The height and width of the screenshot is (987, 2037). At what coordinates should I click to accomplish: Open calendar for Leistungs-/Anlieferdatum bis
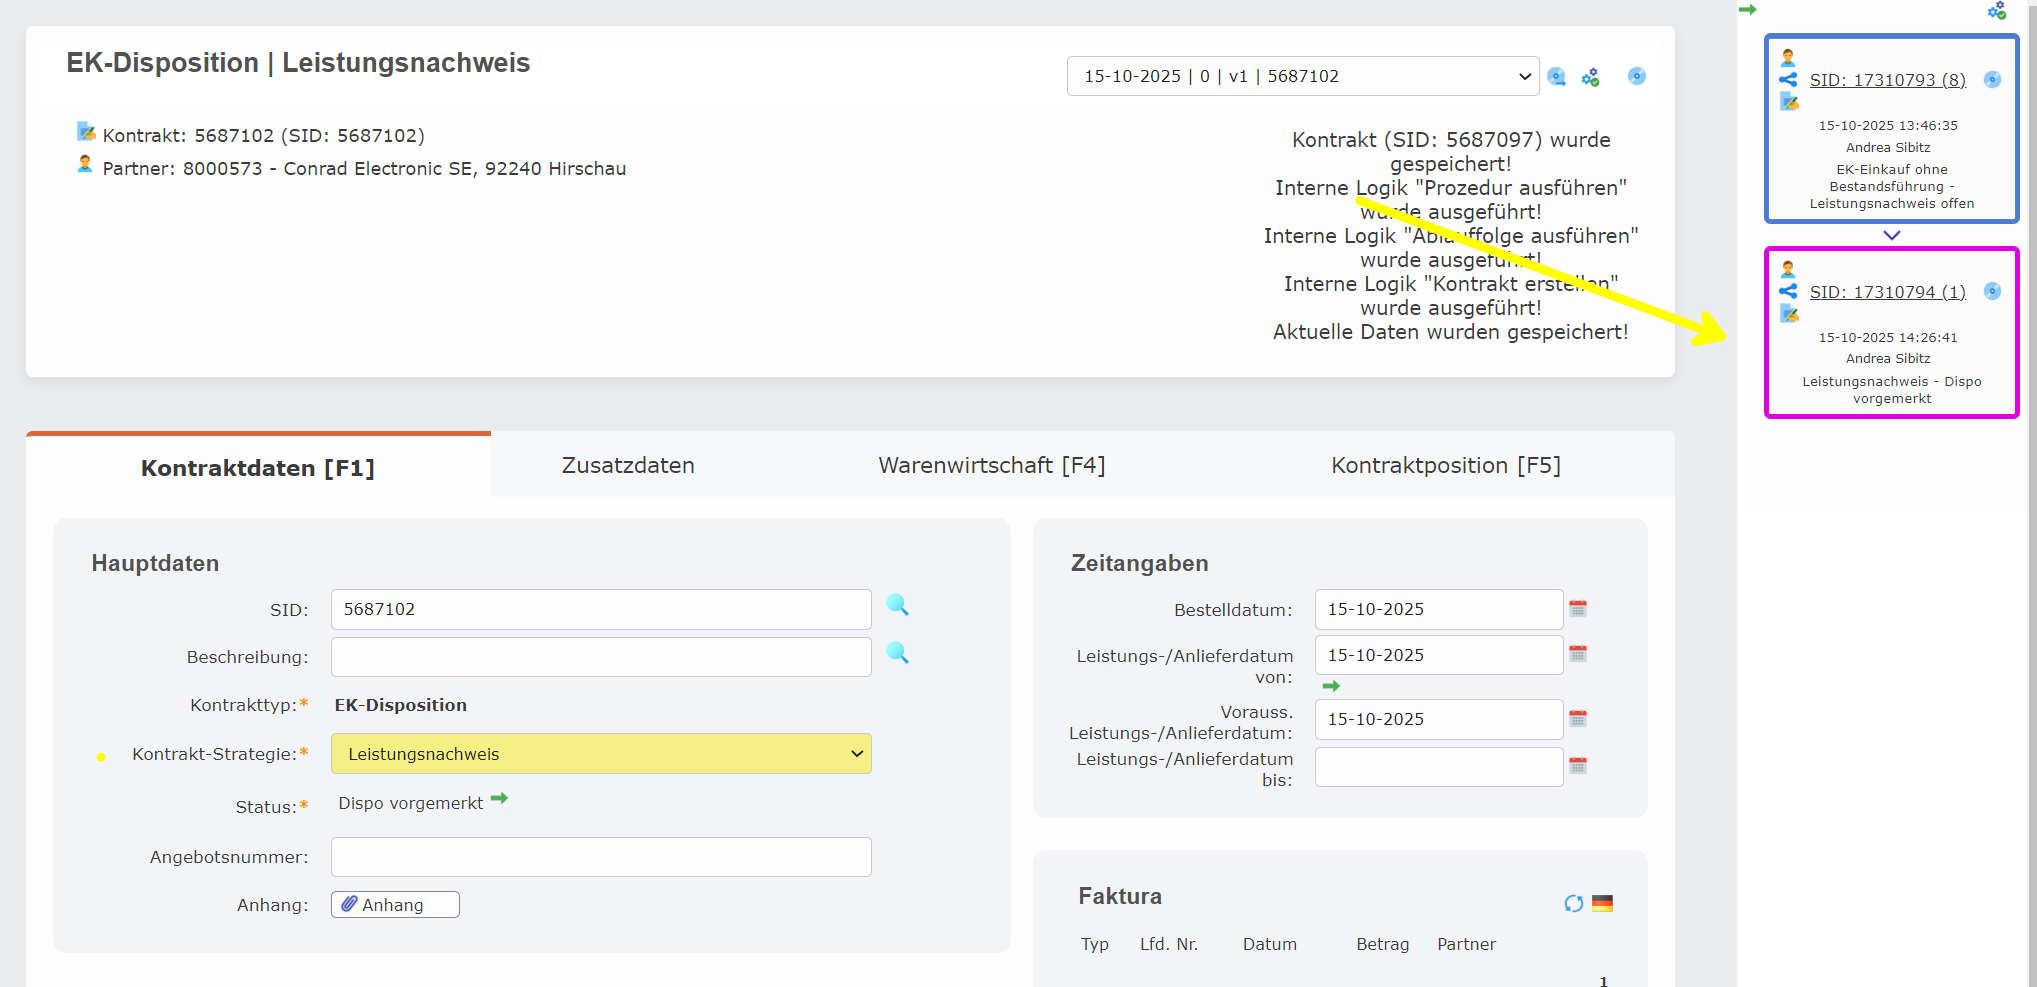click(1578, 766)
